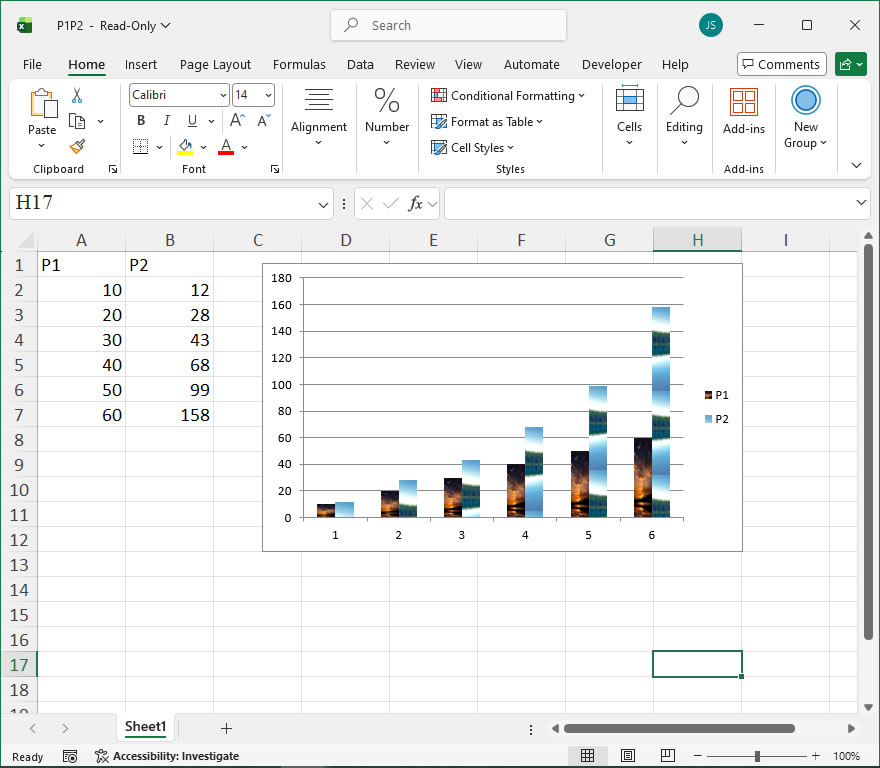
Task: Select the Format Painter brush icon
Action: [x=77, y=146]
